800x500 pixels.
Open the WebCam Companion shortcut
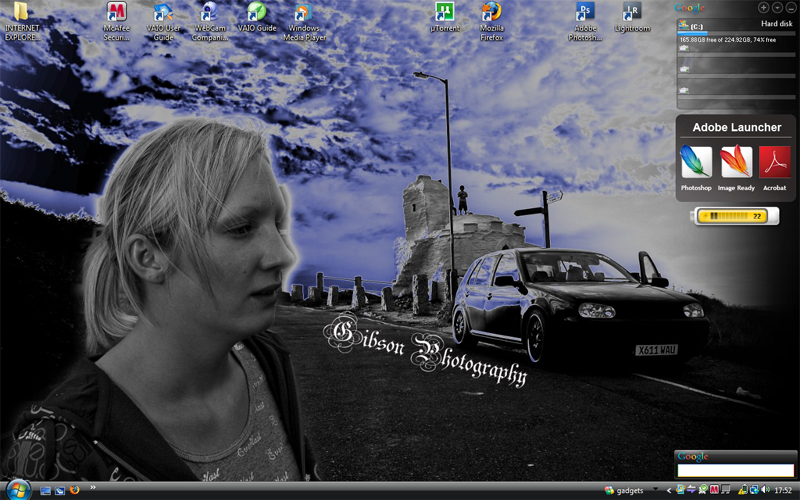210,13
